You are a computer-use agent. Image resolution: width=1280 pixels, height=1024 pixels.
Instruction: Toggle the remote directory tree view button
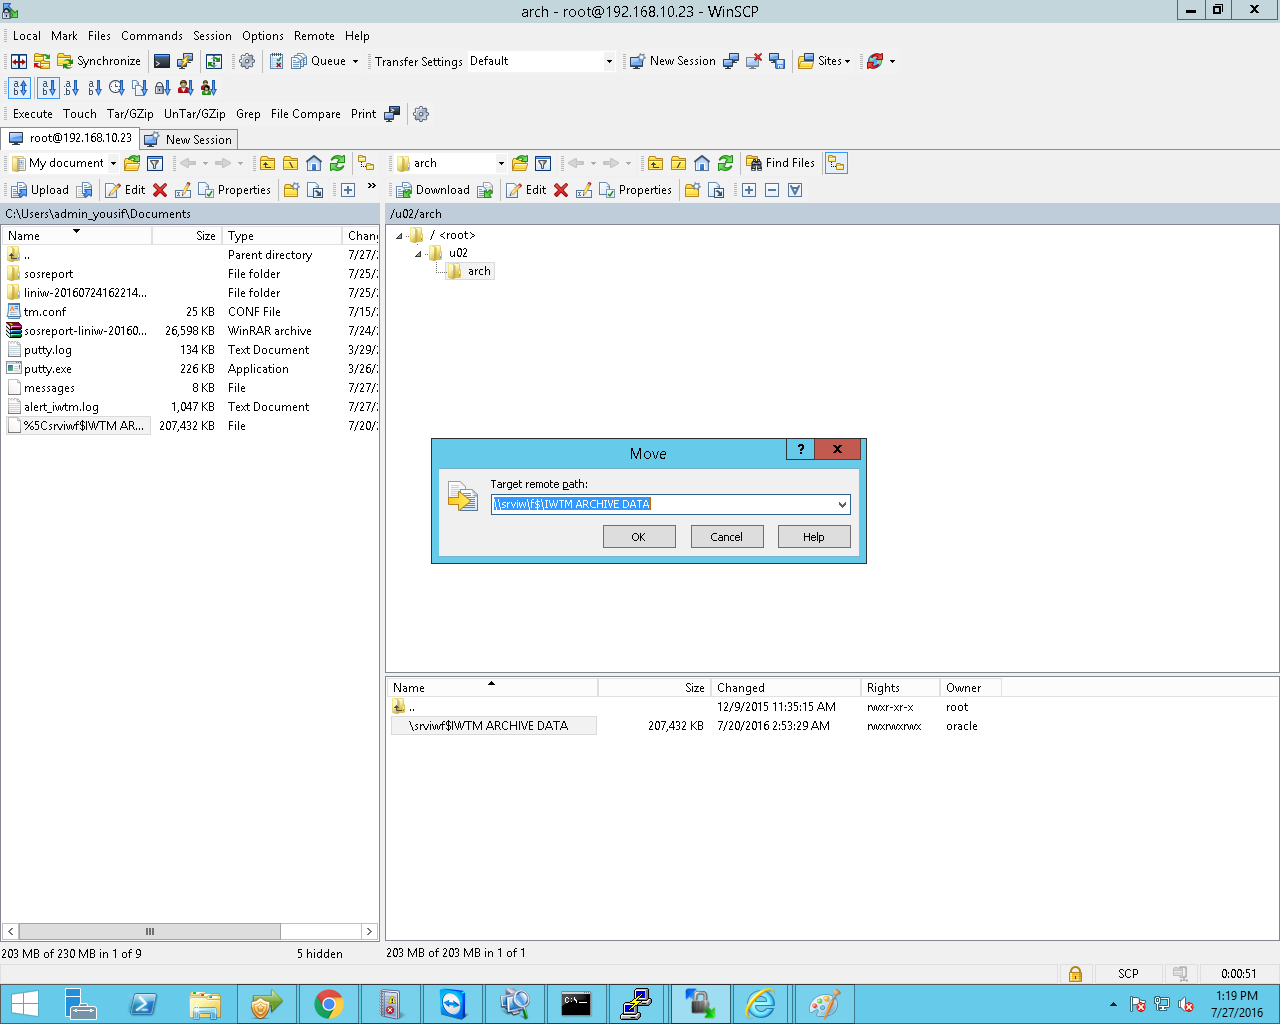836,163
